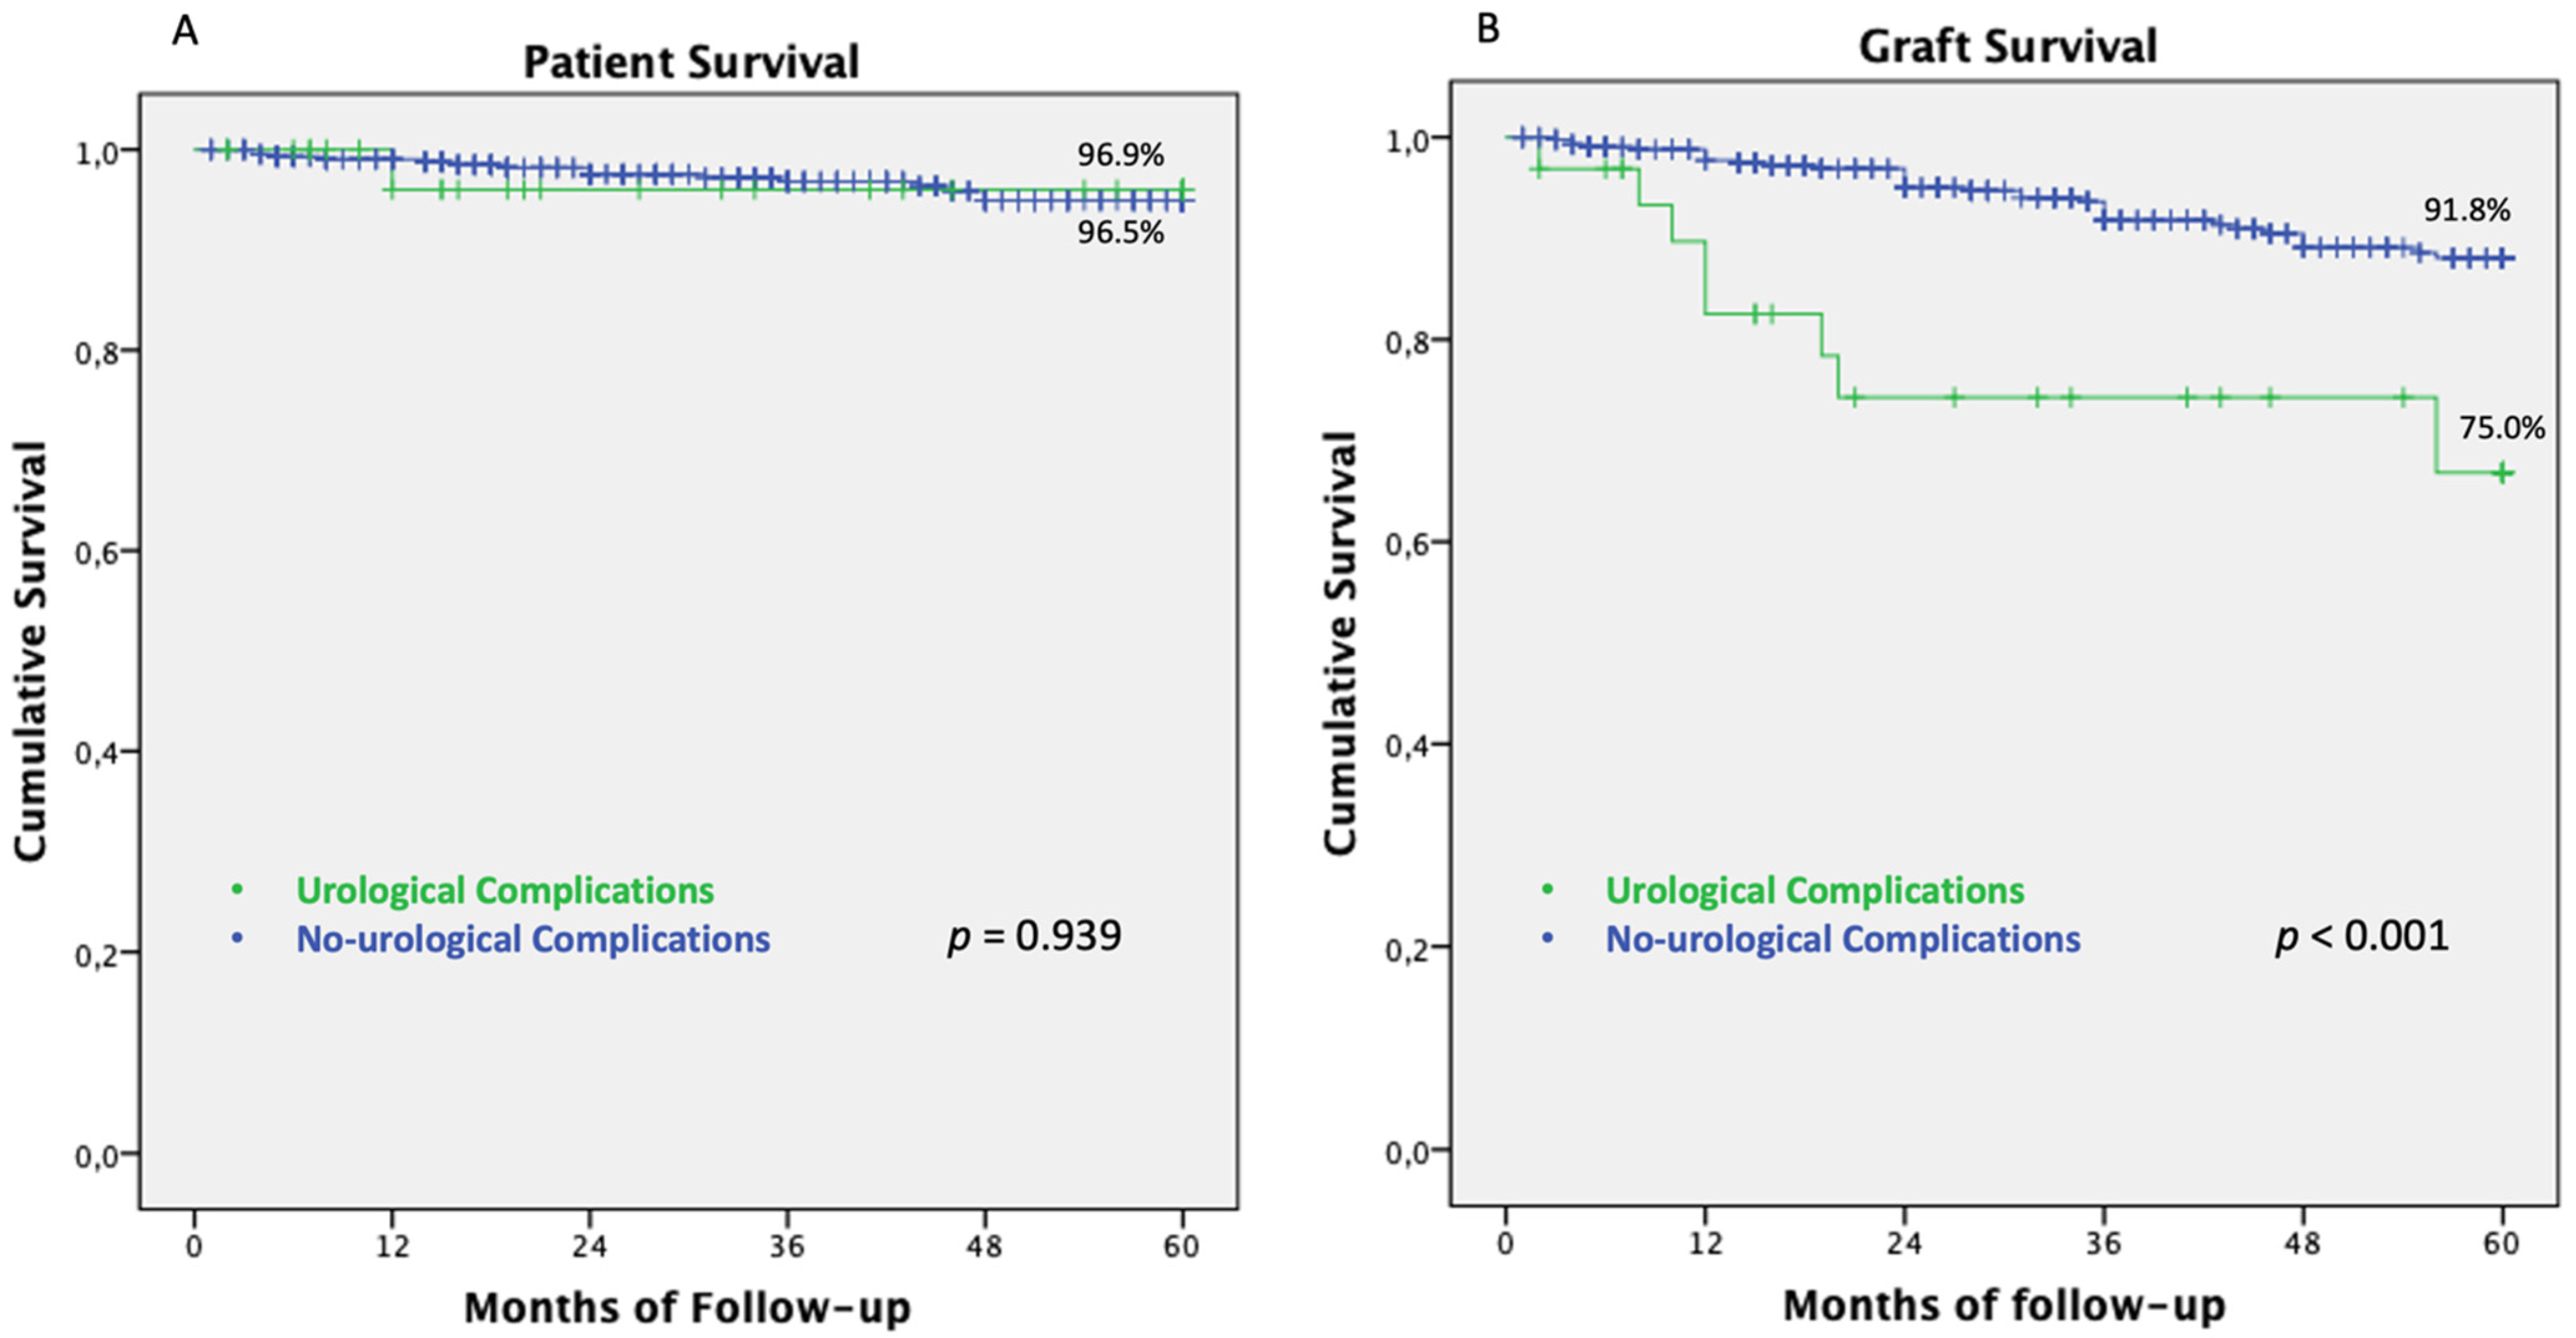Image resolution: width=2576 pixels, height=1338 pixels.
Task: Click the p = 0.939 value label
Action: (x=1034, y=937)
